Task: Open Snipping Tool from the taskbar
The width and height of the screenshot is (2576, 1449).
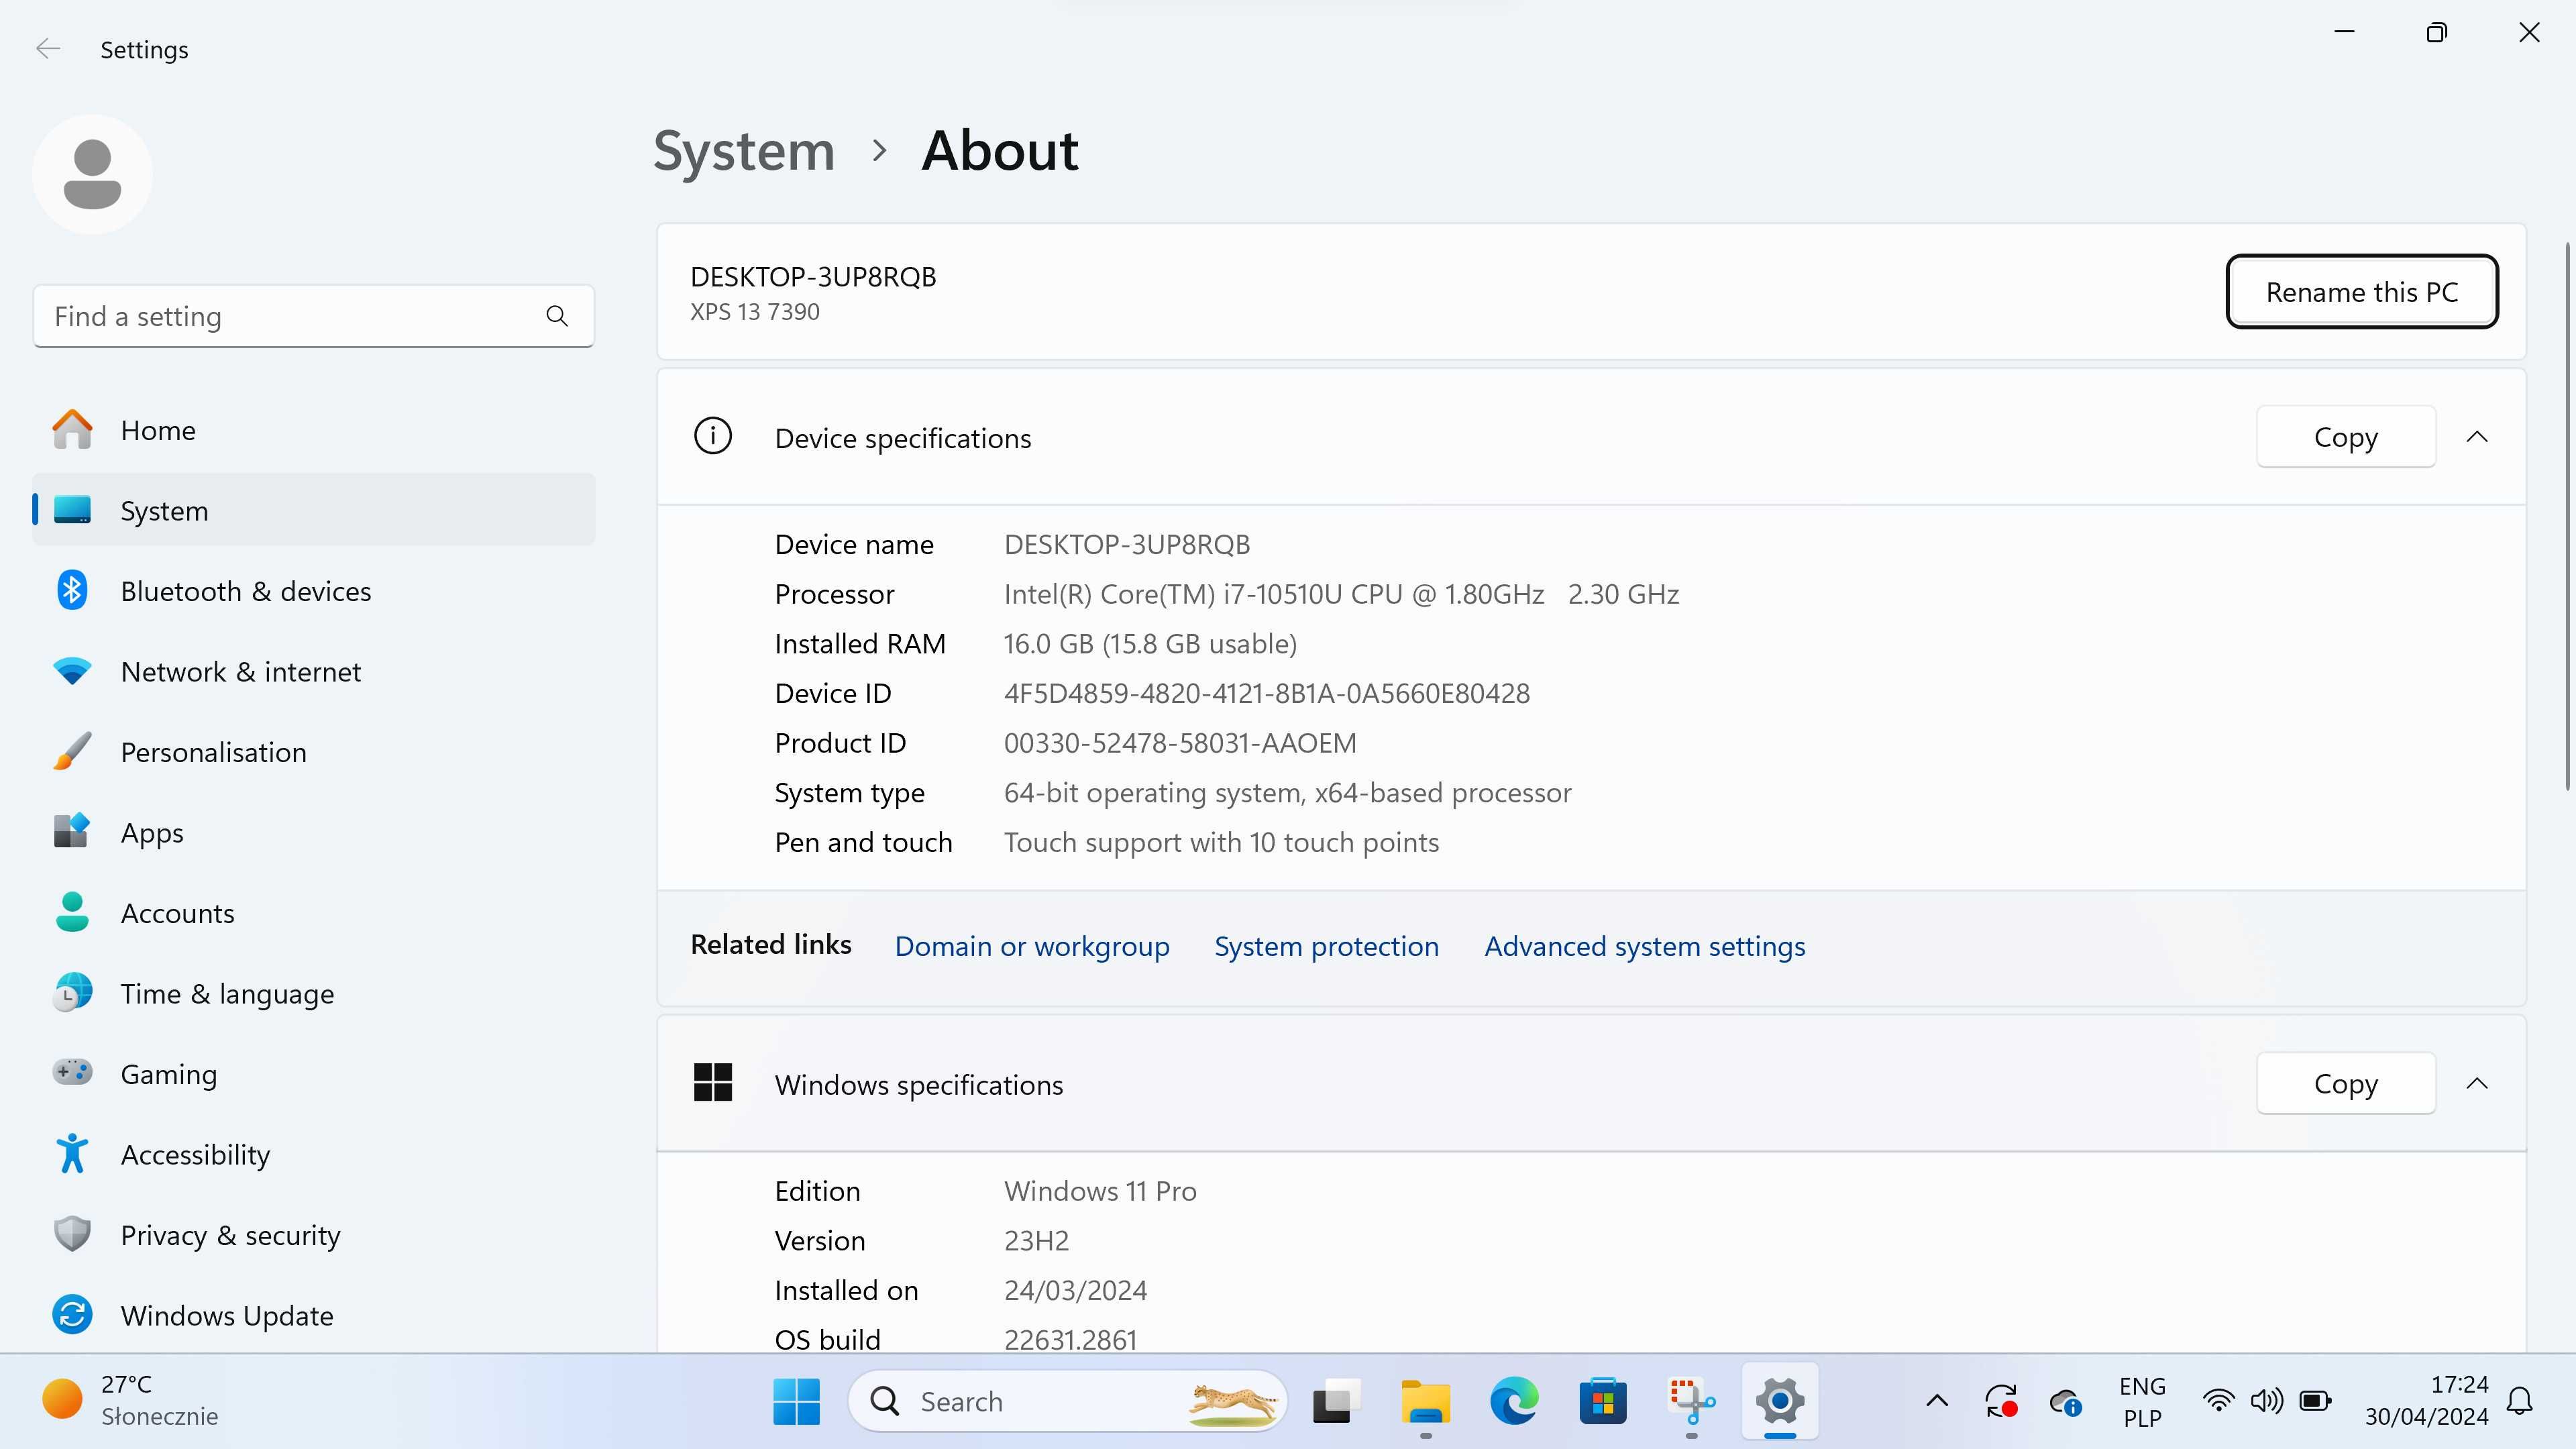Action: [1691, 1401]
